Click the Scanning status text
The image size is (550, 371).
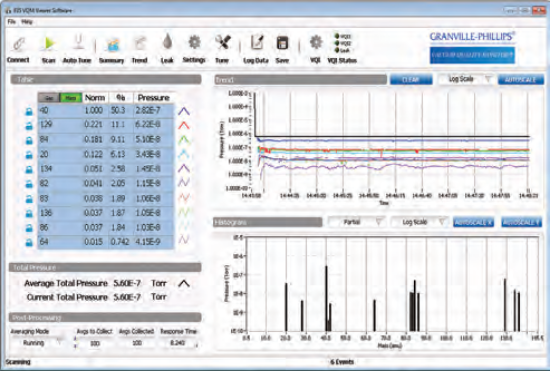(x=18, y=362)
